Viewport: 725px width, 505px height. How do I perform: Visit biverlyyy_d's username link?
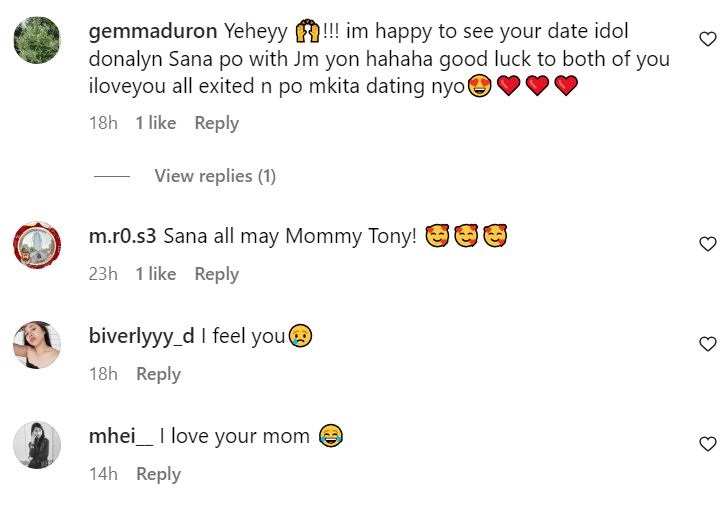(141, 337)
